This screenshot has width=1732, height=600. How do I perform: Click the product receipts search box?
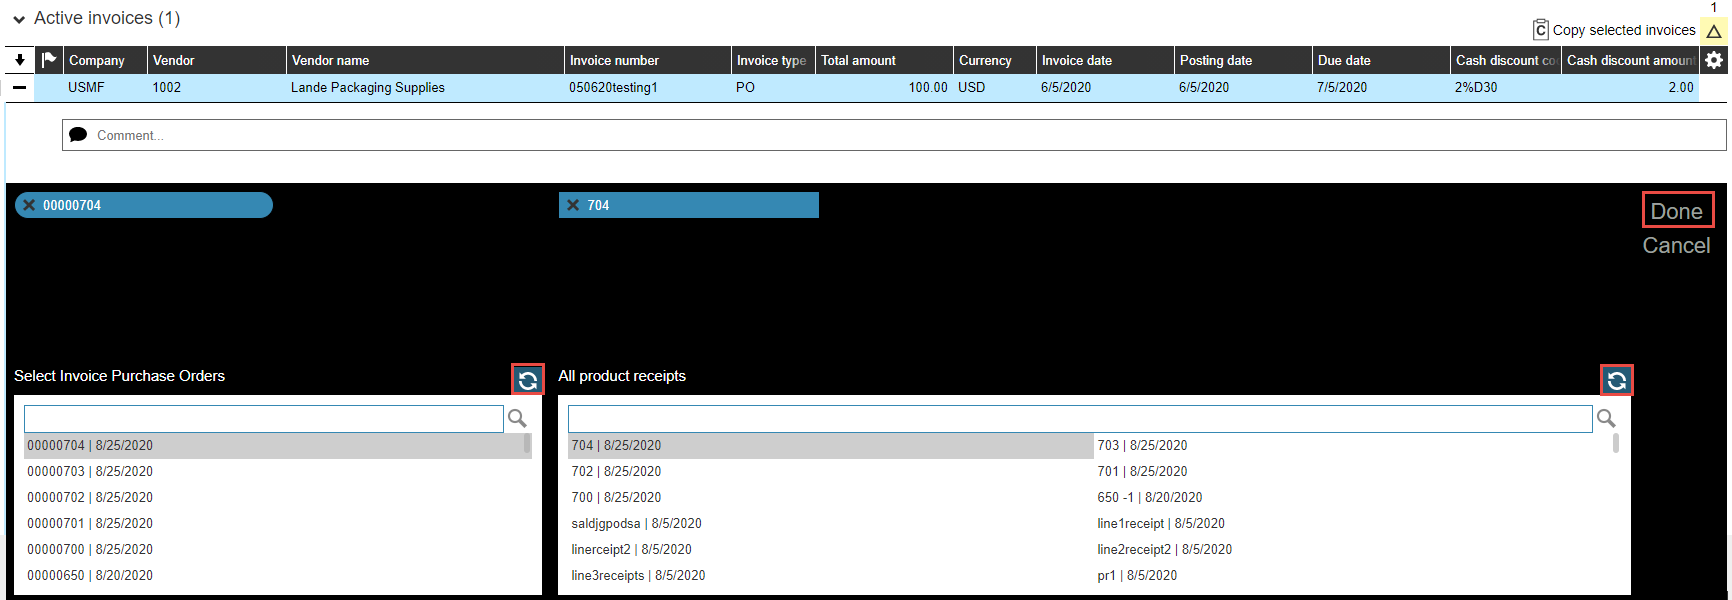pyautogui.click(x=1080, y=419)
